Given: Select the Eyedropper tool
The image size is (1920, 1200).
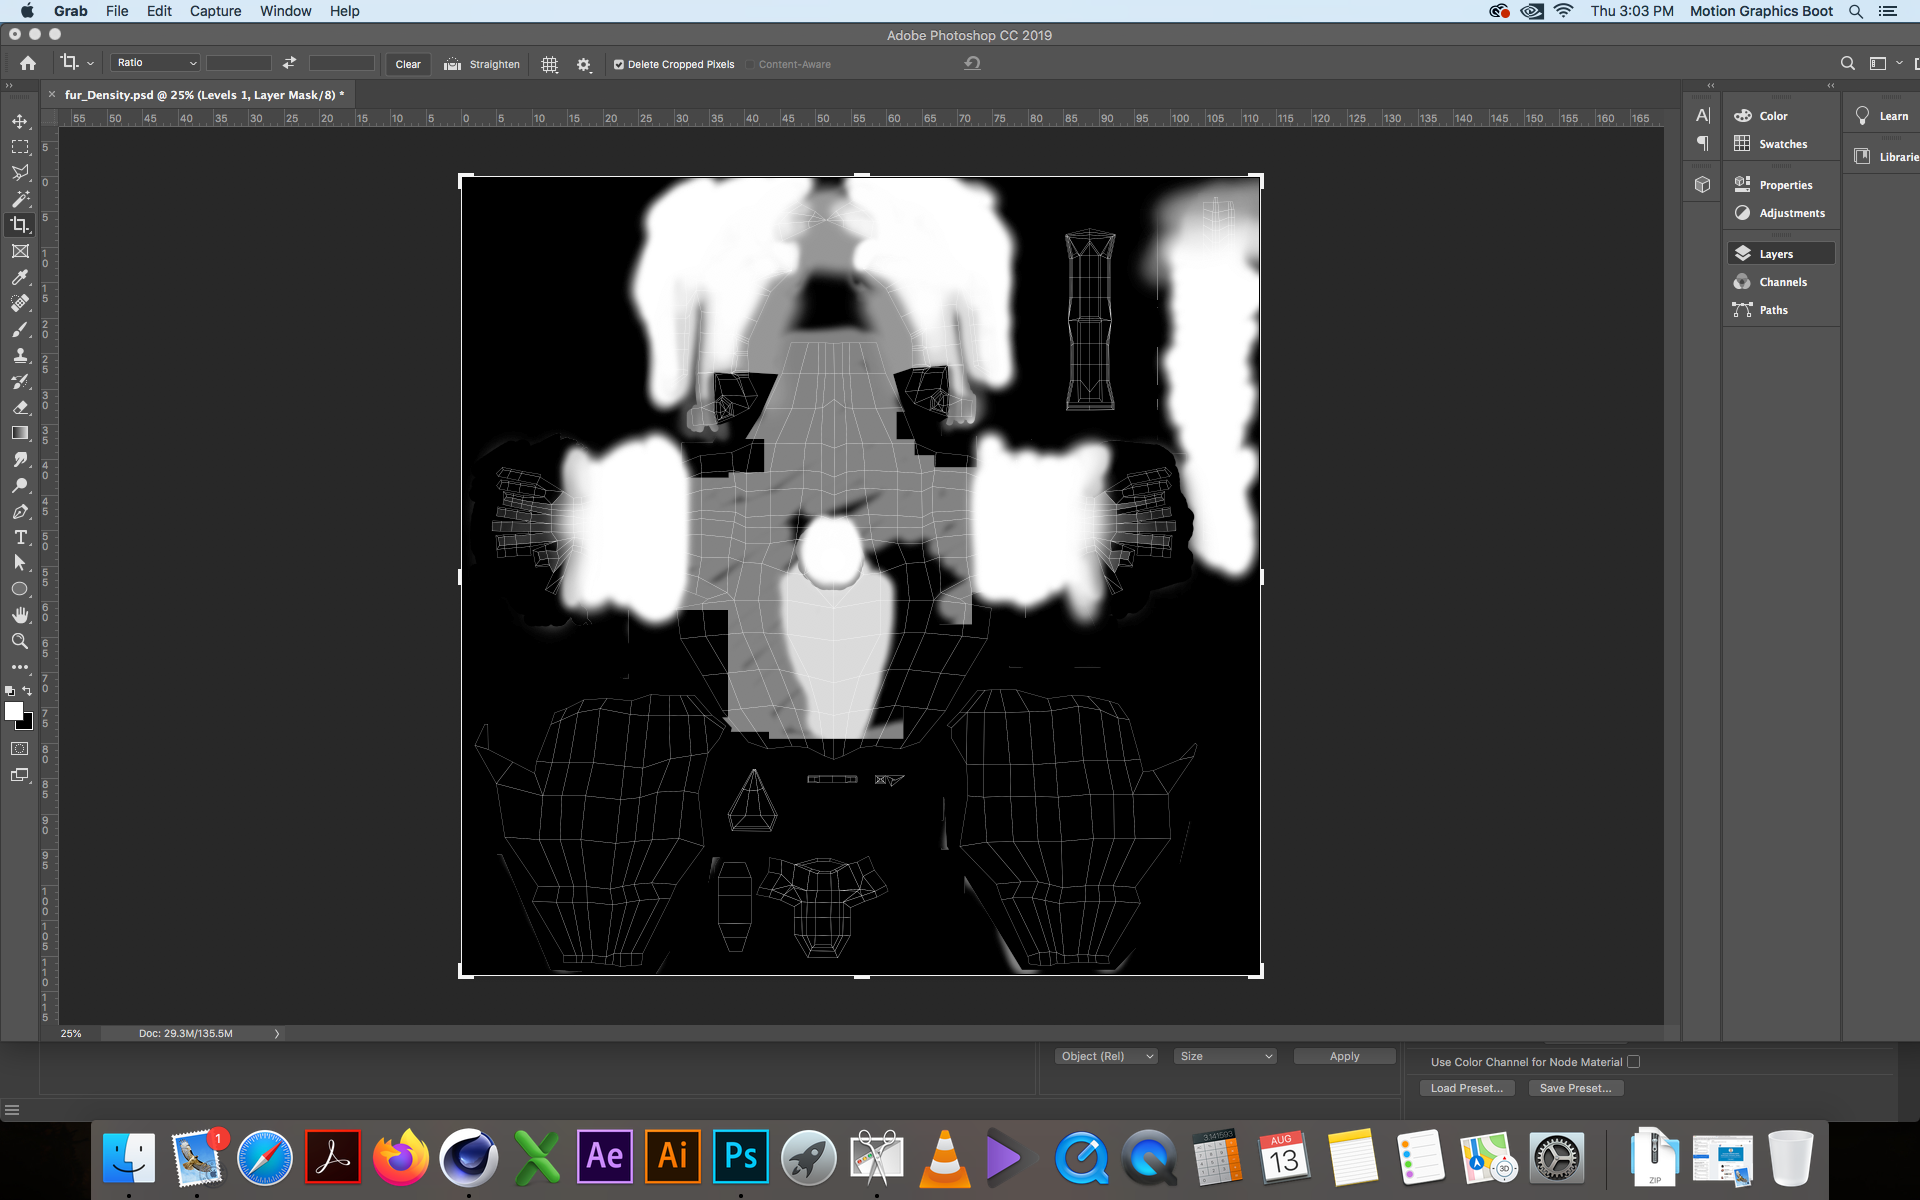Looking at the screenshot, I should point(20,277).
